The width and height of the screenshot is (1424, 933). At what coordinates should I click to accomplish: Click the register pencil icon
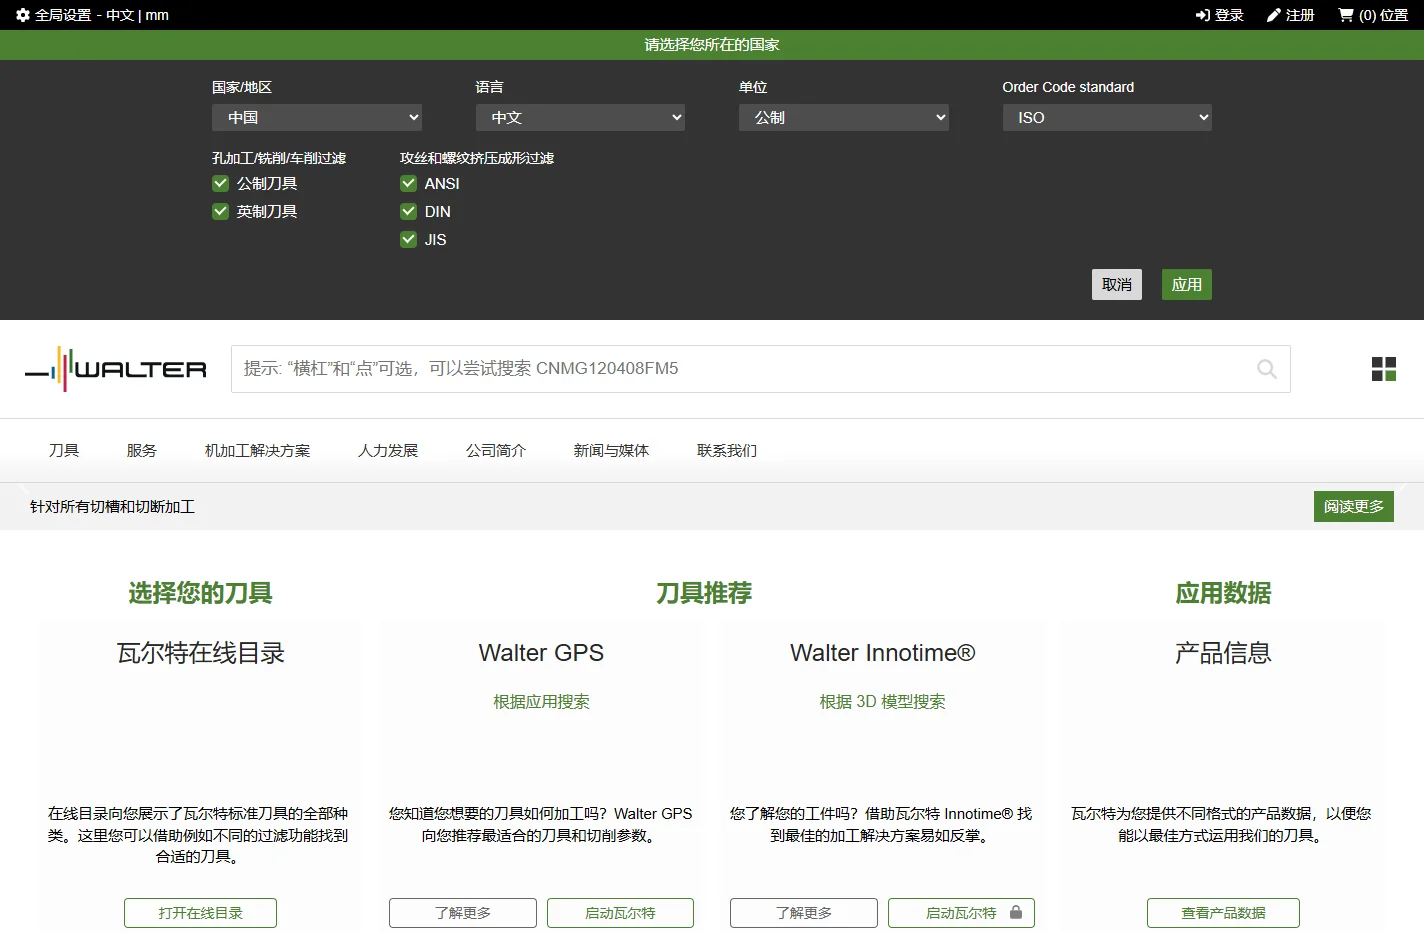coord(1273,15)
